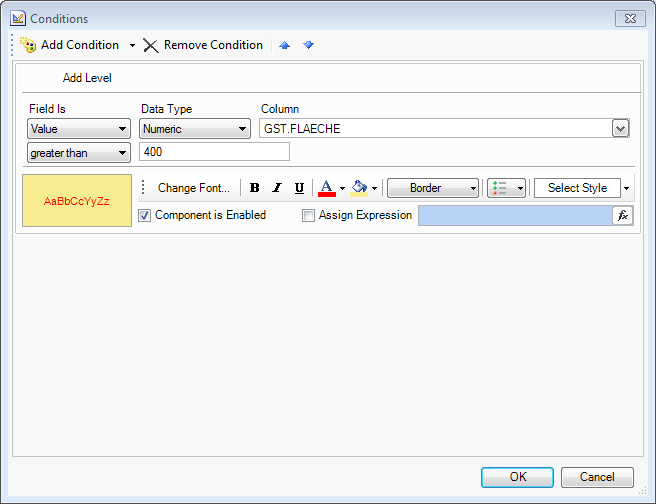Click the font color icon

[x=326, y=188]
